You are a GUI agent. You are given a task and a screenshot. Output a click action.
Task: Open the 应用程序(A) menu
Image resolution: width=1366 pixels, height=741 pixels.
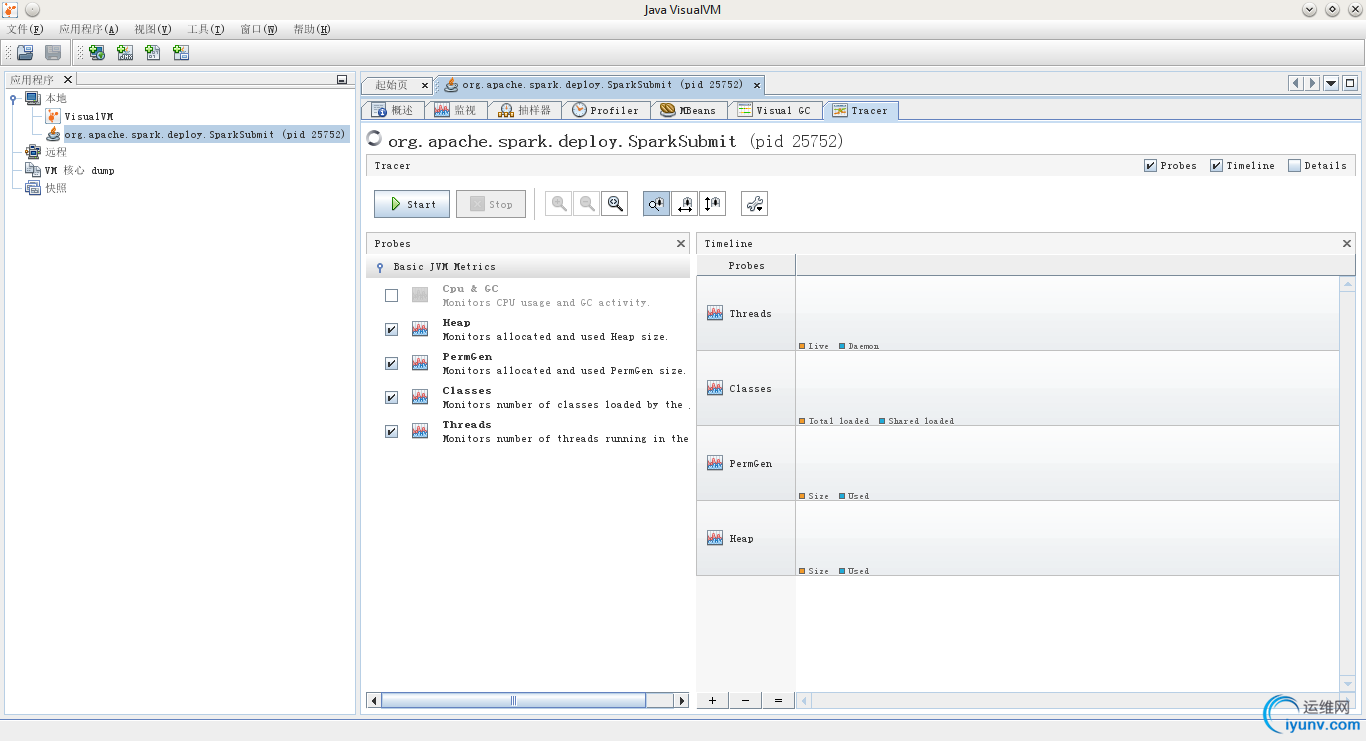[x=88, y=29]
